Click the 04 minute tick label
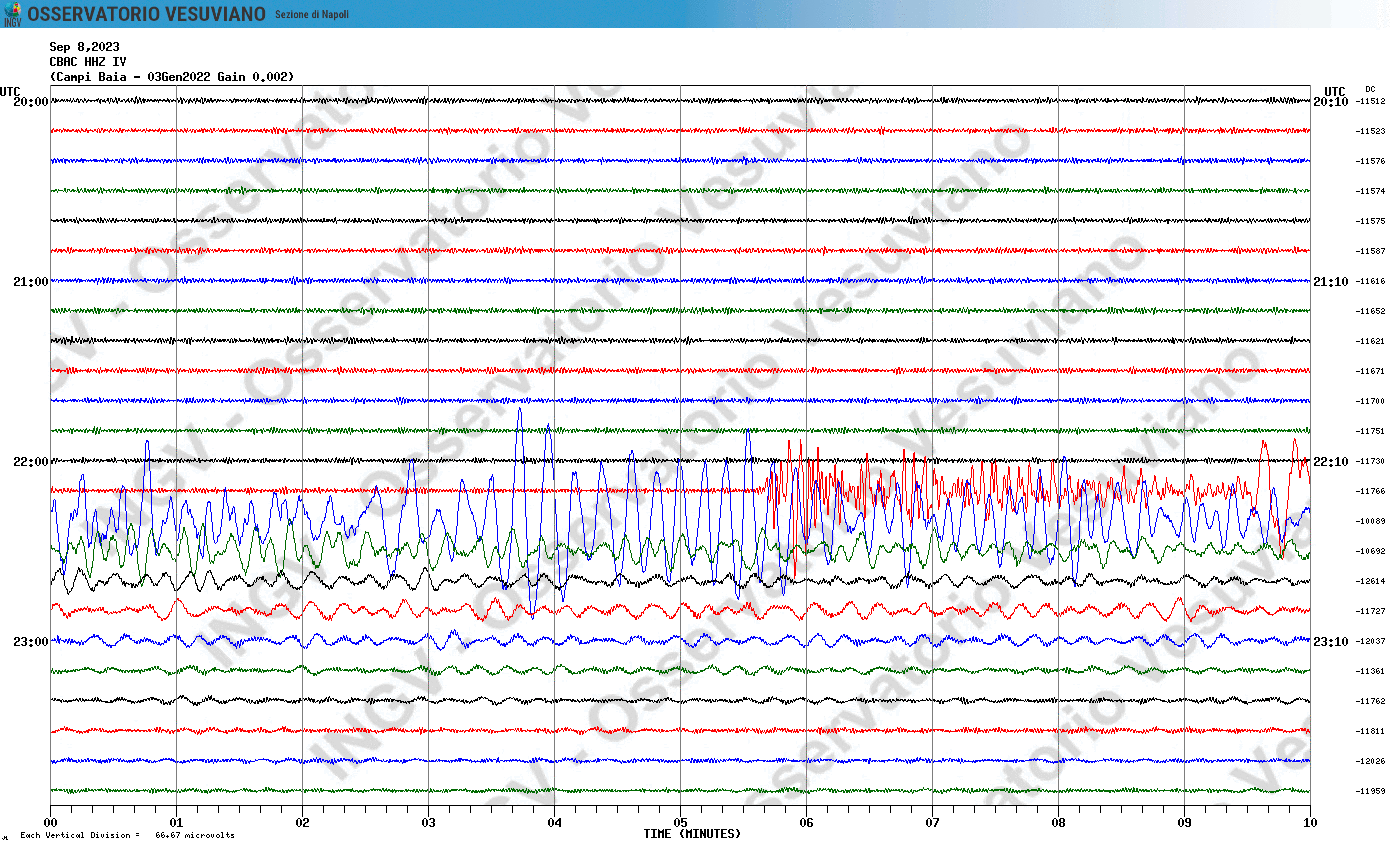The width and height of the screenshot is (1390, 849). click(x=554, y=823)
